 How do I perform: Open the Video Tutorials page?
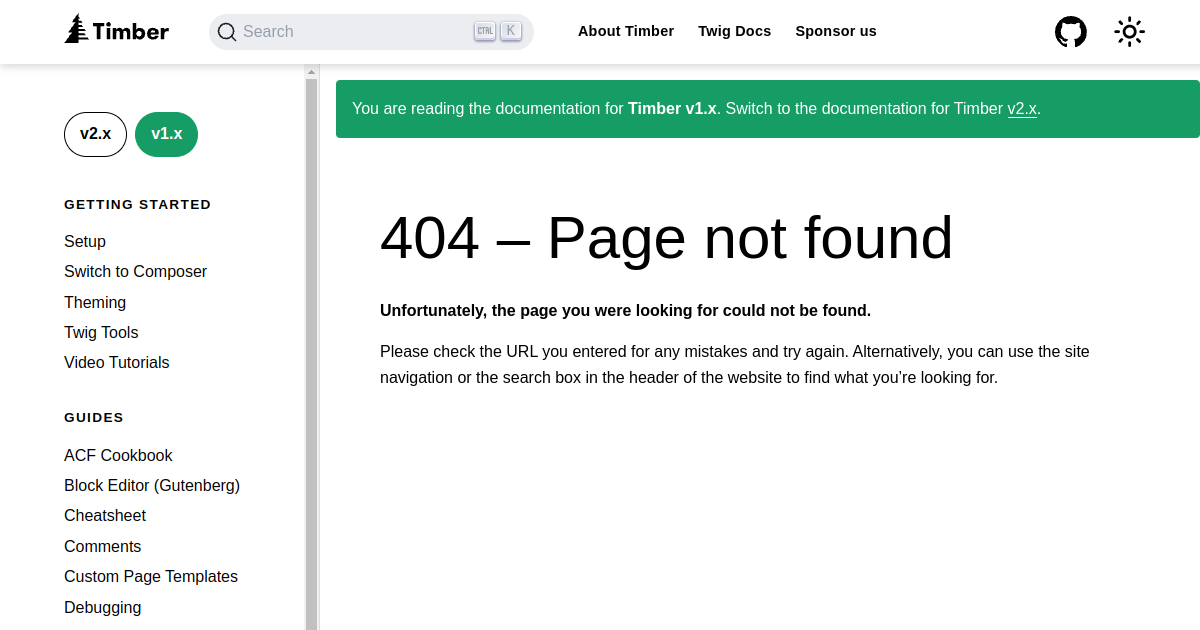[117, 362]
